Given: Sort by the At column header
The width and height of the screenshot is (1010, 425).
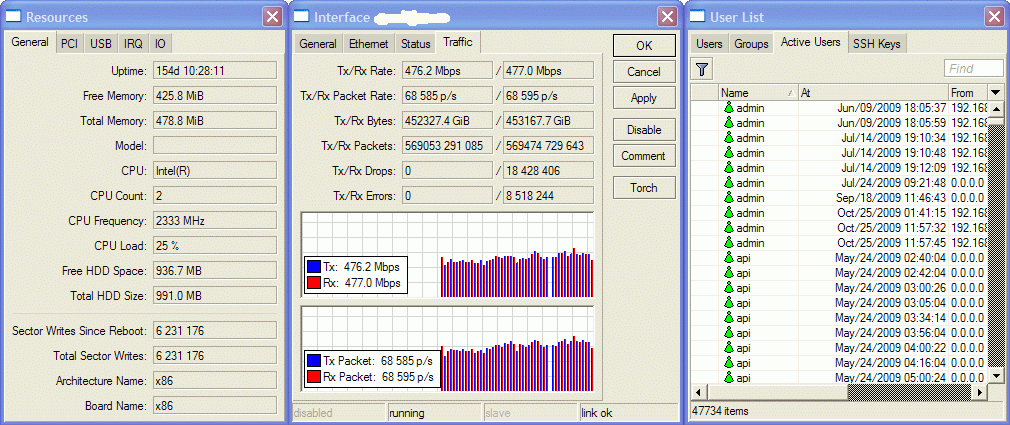Looking at the screenshot, I should click(873, 93).
